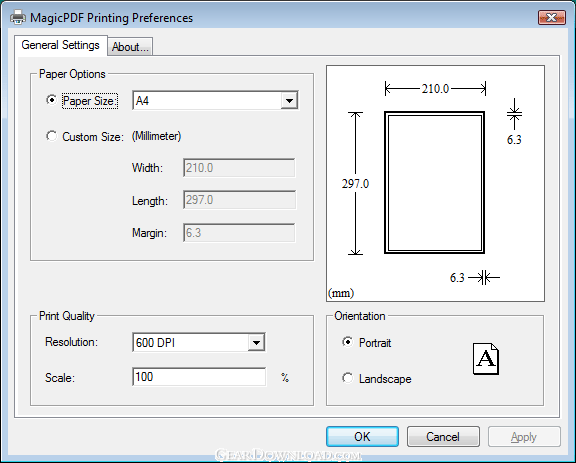Click the Width field showing 210.0
Screen dimensions: 576x463
239,168
